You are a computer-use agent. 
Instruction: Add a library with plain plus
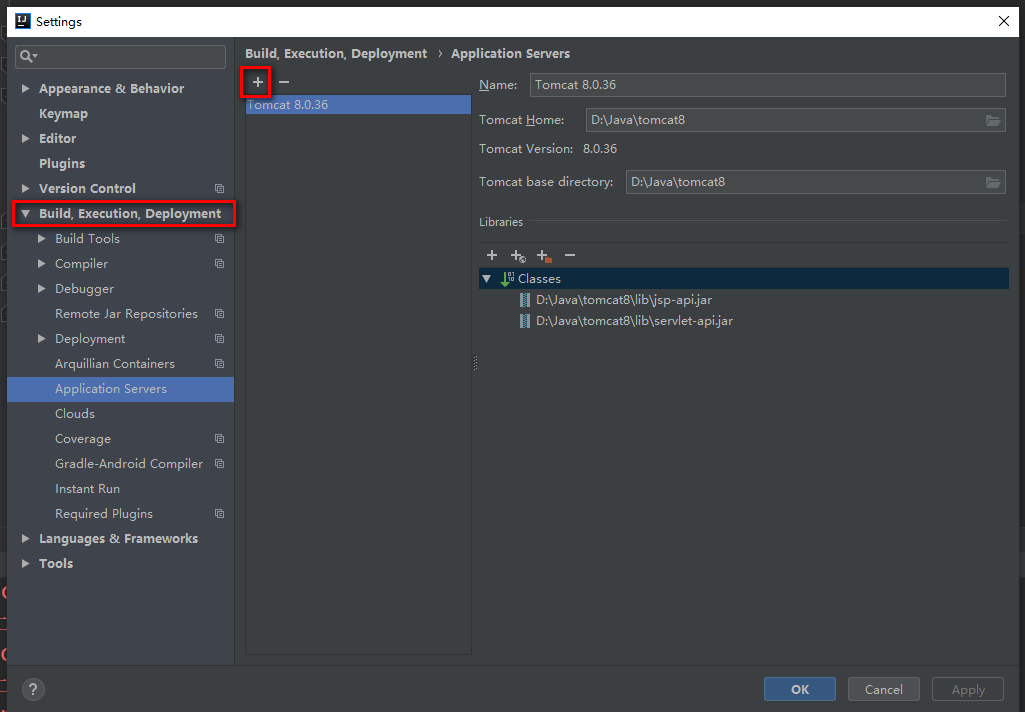pos(492,255)
